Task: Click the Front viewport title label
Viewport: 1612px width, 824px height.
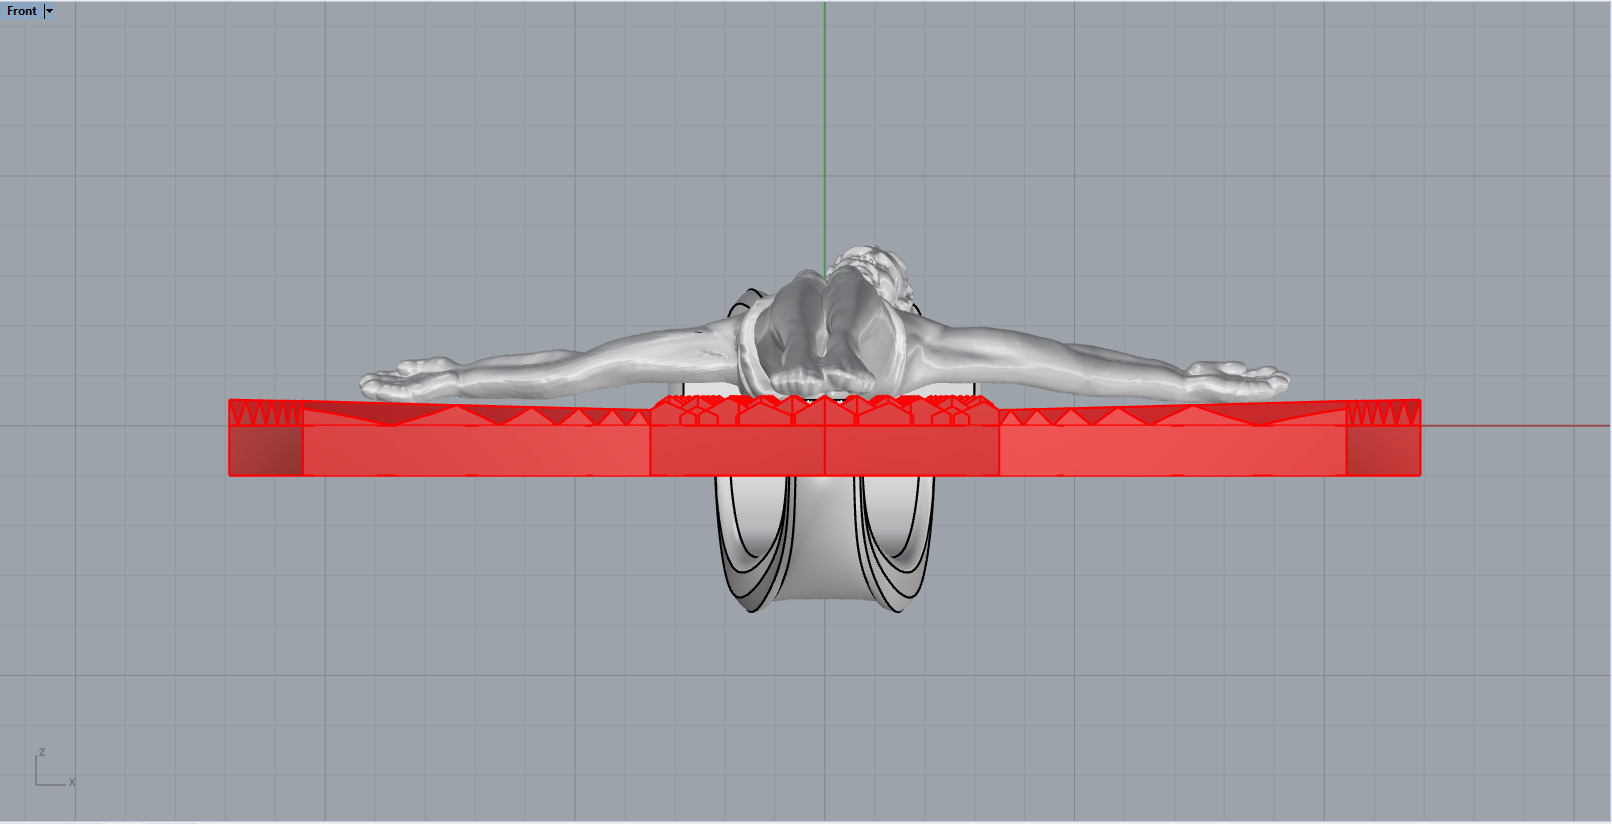Action: (21, 11)
